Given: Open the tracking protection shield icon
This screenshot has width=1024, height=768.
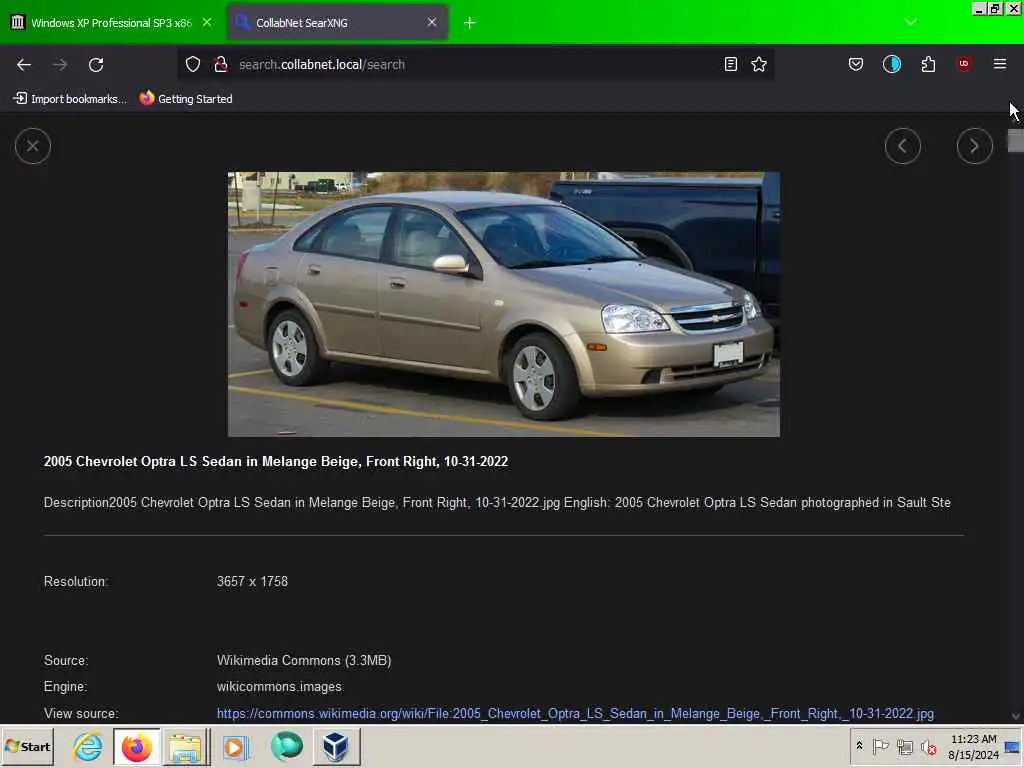Looking at the screenshot, I should pyautogui.click(x=193, y=64).
